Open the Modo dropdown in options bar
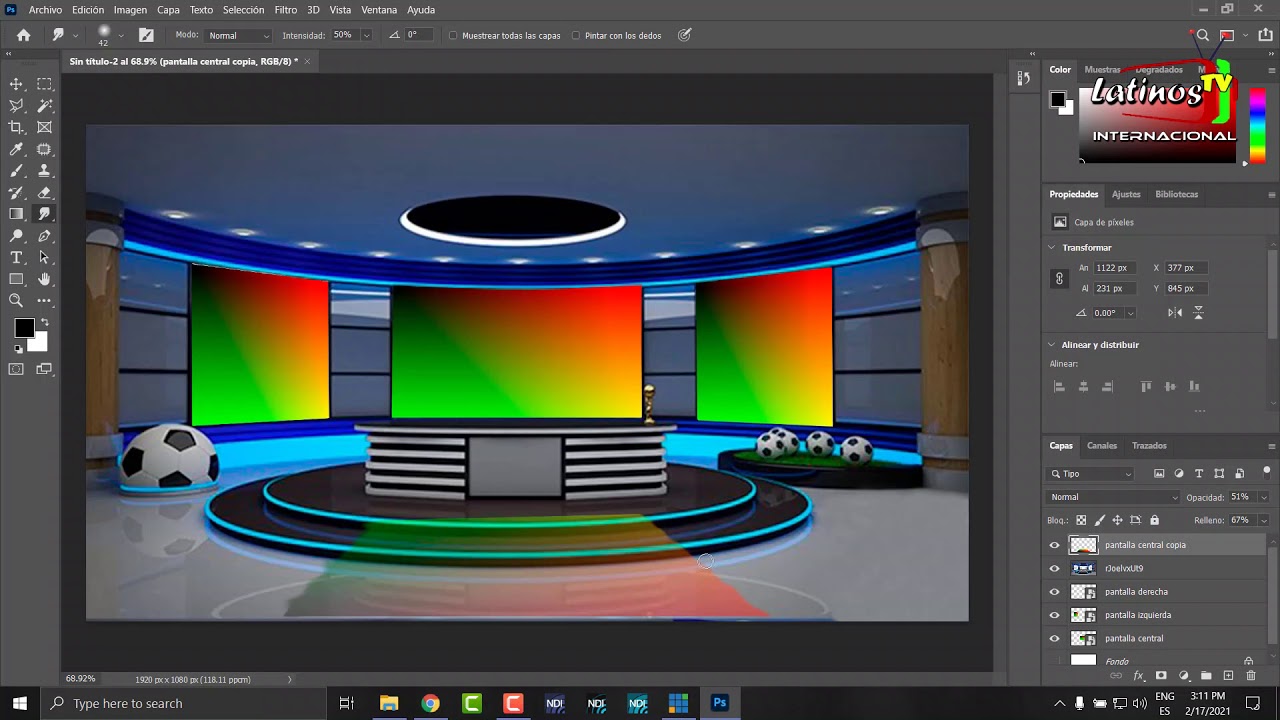This screenshot has width=1280, height=720. click(238, 35)
